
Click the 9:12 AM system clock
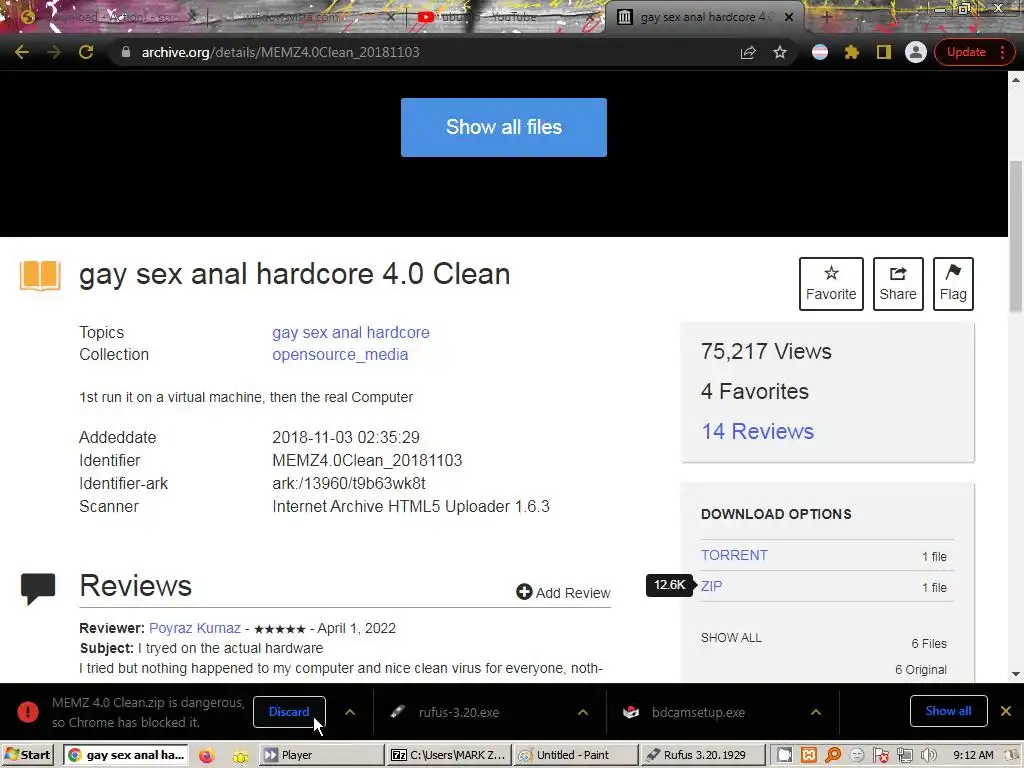coord(973,755)
